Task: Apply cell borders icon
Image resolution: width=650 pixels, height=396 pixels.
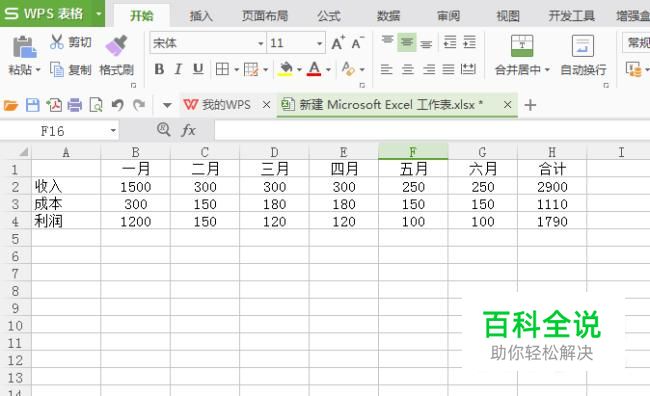Action: (x=223, y=69)
